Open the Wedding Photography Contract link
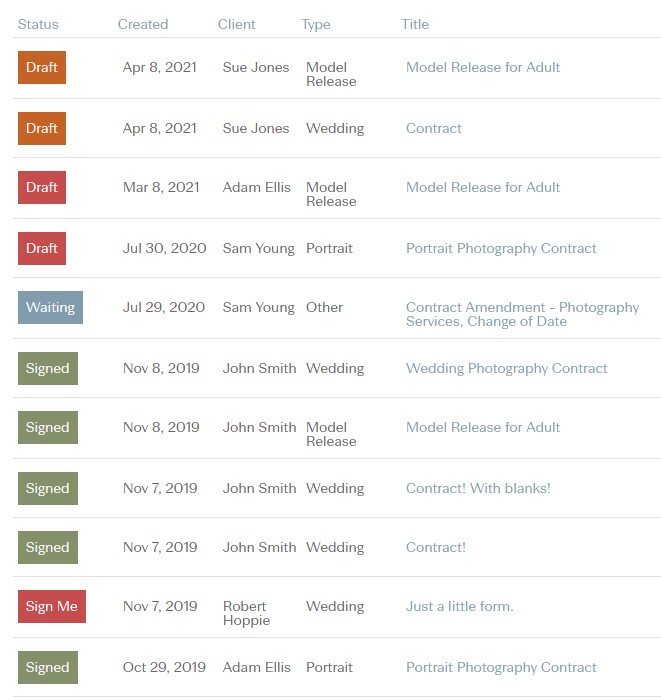The height and width of the screenshot is (700, 661). 507,369
